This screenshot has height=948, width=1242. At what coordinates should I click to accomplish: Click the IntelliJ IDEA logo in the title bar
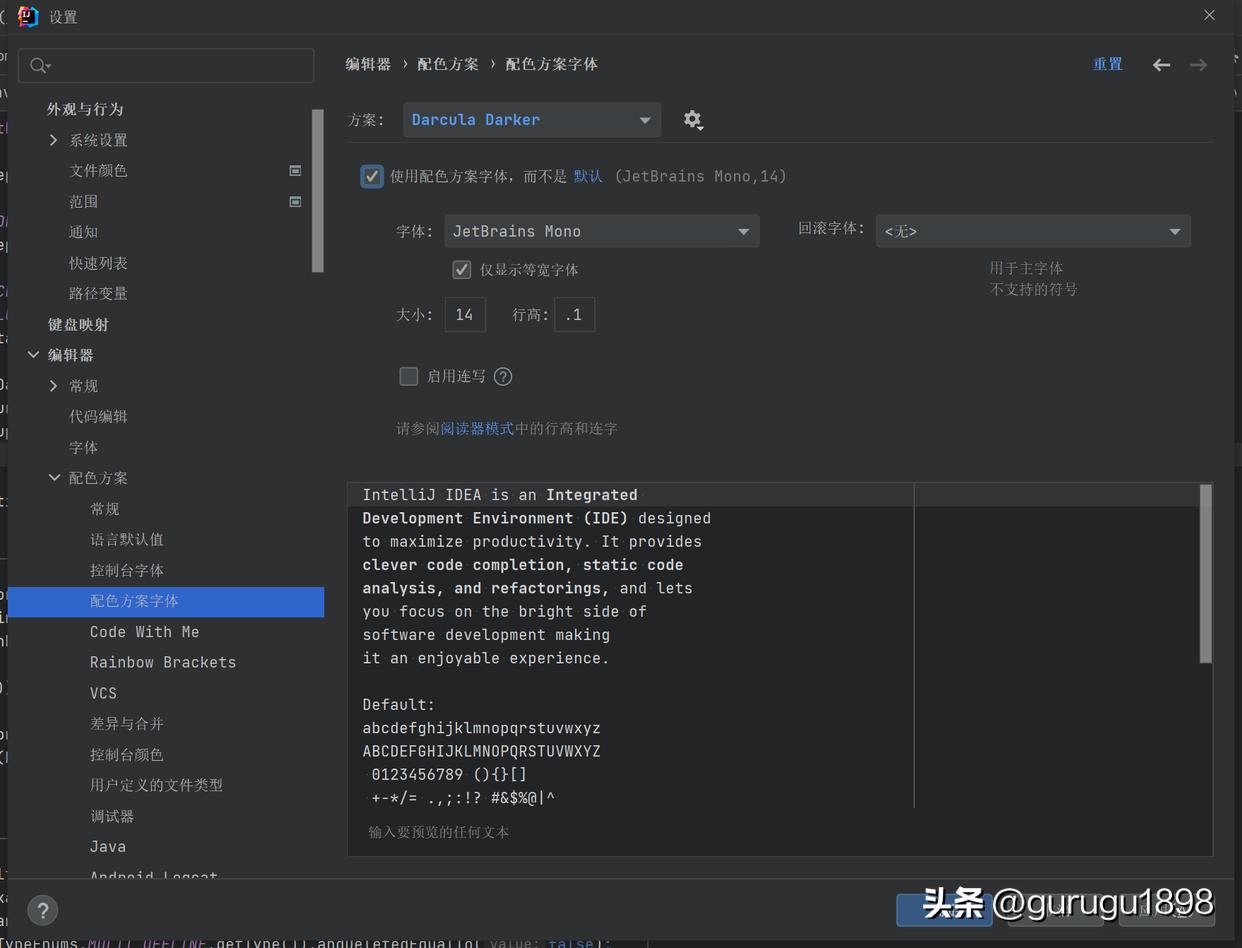pyautogui.click(x=28, y=16)
